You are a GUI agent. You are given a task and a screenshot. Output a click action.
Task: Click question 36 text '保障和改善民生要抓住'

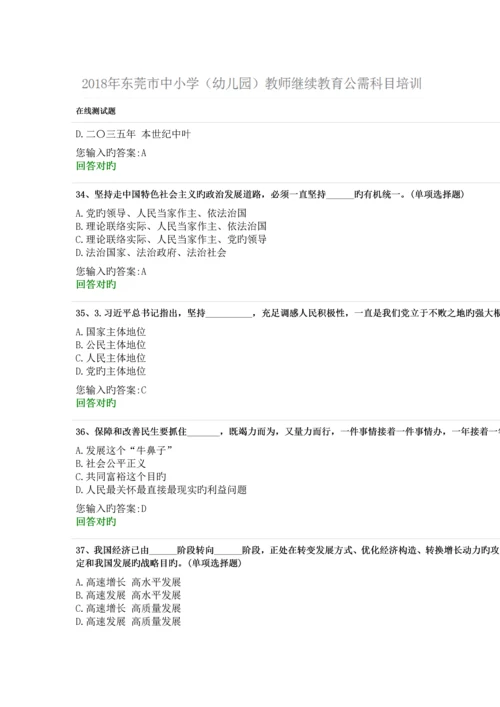click(141, 432)
